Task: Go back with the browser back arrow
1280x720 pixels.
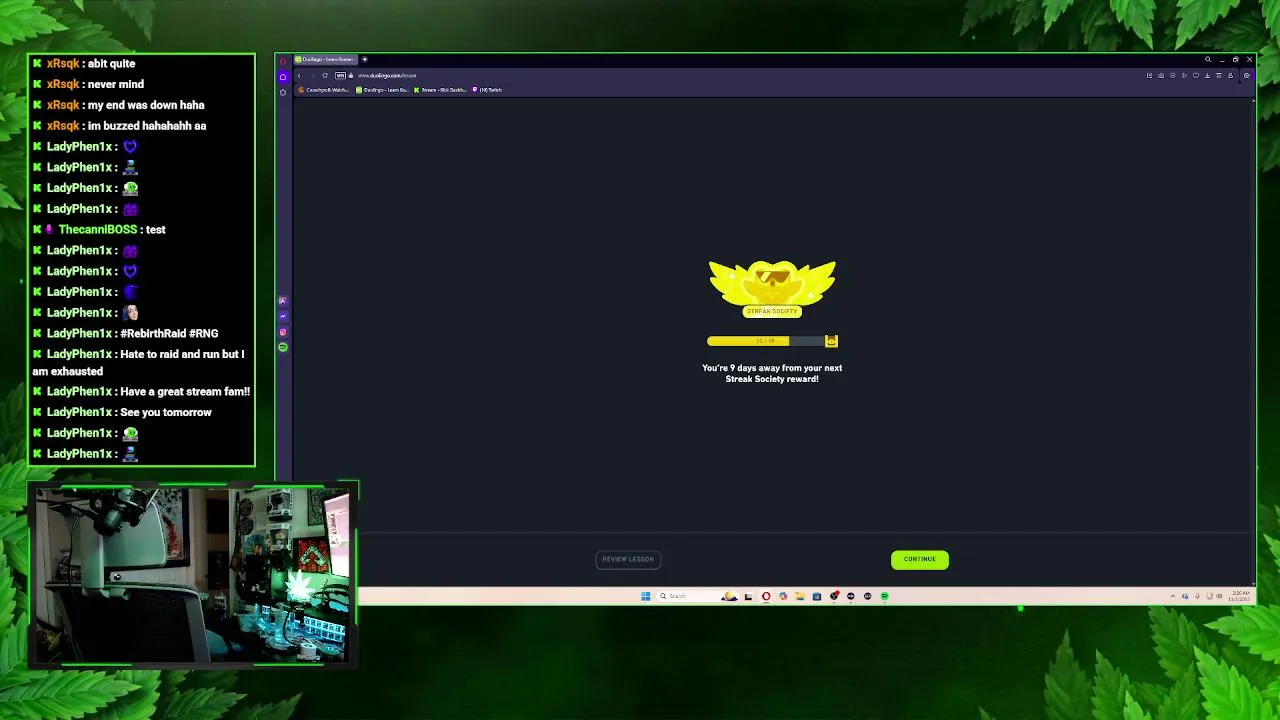Action: pos(299,76)
